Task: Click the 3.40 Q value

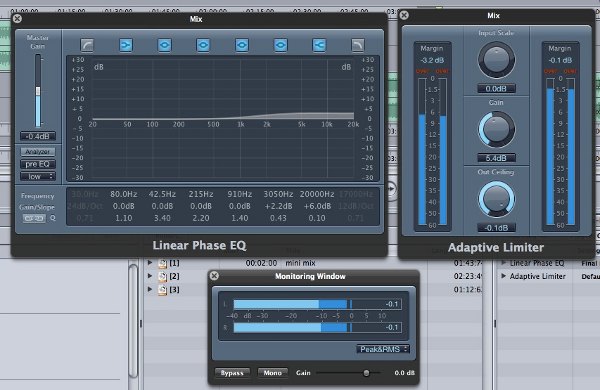Action: [162, 218]
